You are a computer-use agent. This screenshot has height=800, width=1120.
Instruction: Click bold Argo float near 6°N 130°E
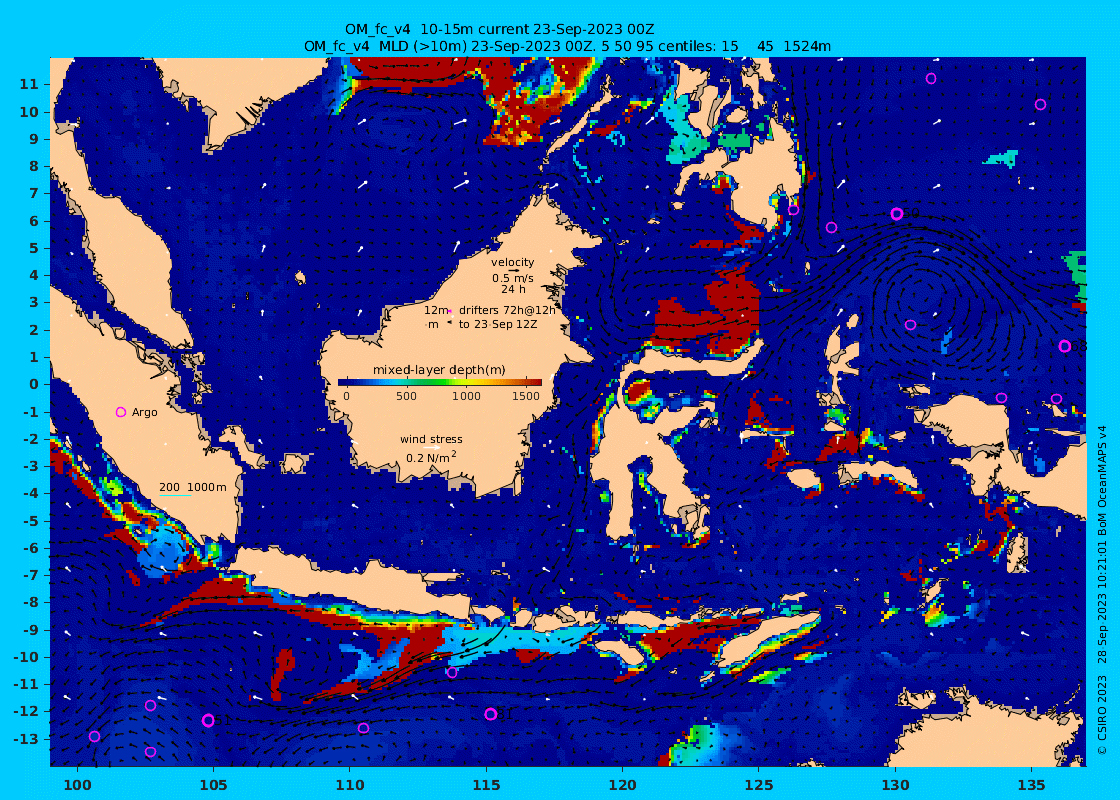pyautogui.click(x=897, y=214)
